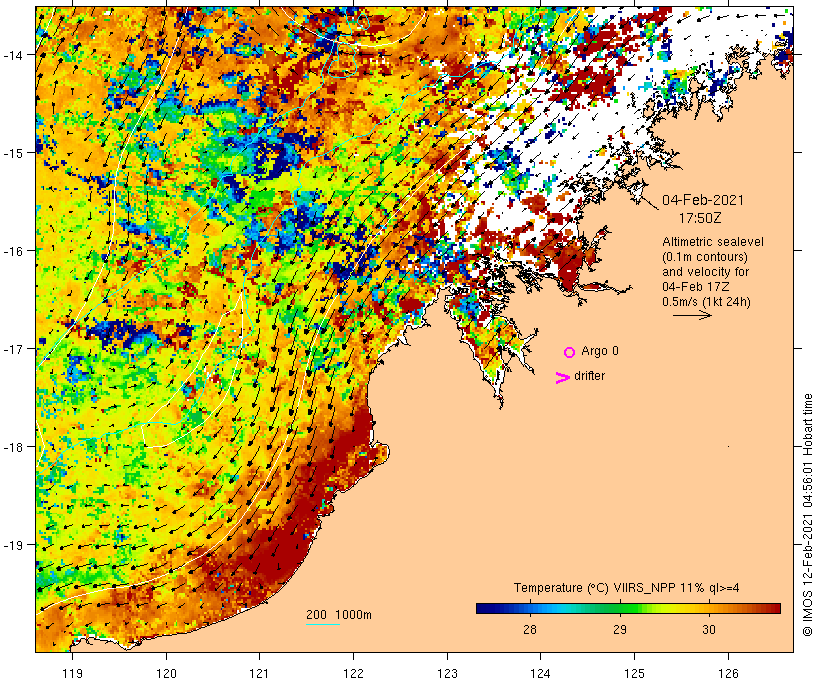
Task: Click the 'drifter' legend label
Action: pyautogui.click(x=589, y=376)
